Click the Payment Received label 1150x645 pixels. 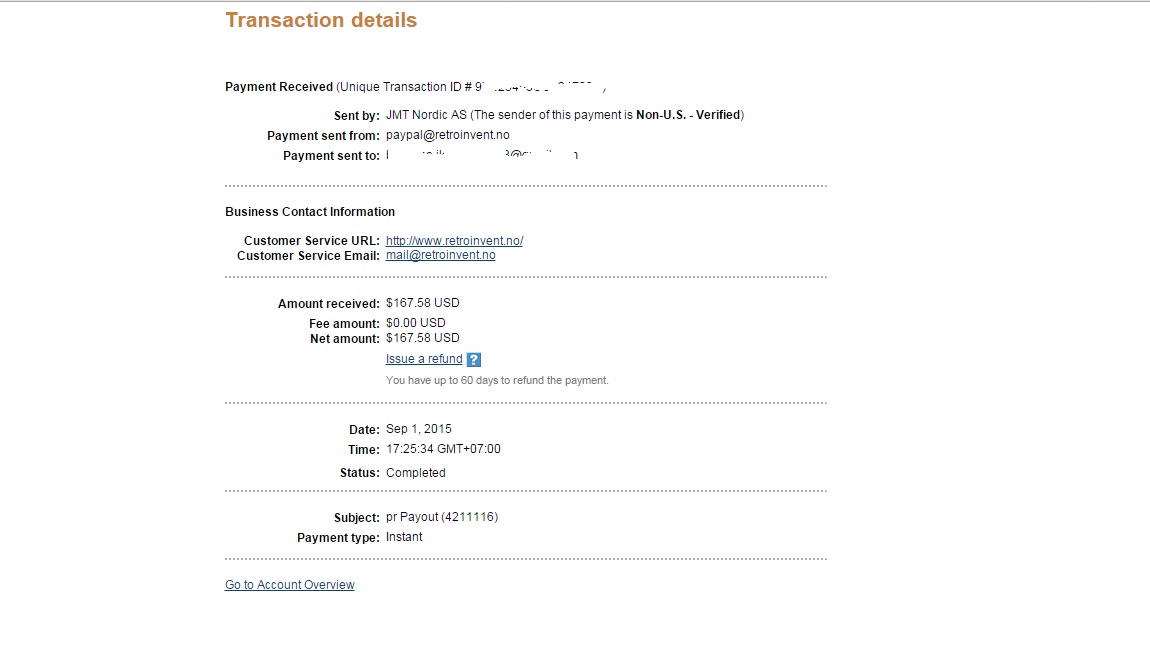[279, 87]
